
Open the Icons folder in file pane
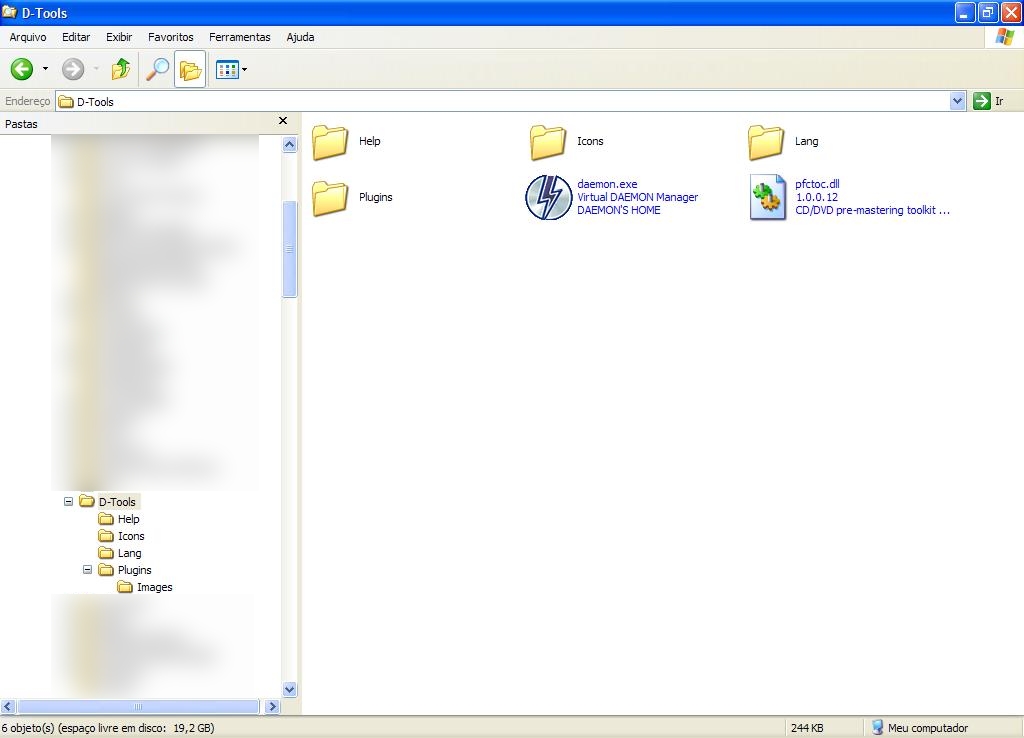pyautogui.click(x=548, y=142)
